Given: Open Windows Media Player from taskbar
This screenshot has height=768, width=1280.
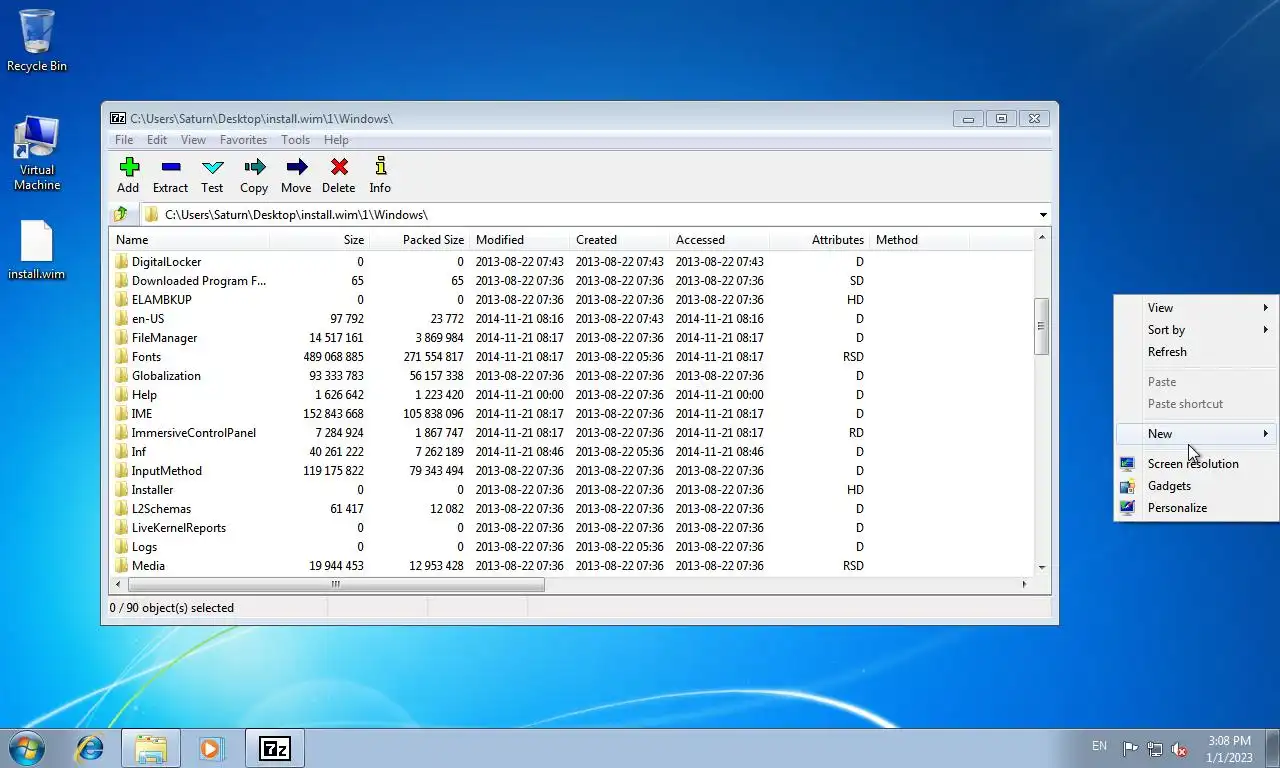Looking at the screenshot, I should coord(211,748).
